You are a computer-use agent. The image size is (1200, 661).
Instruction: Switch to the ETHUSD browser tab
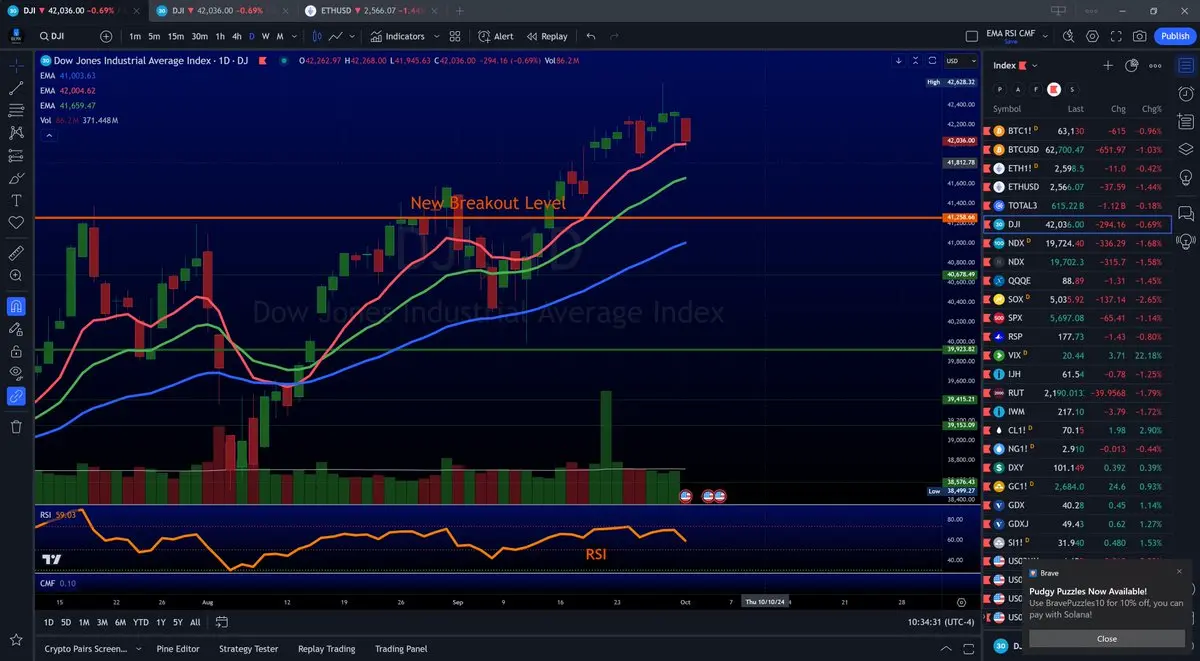(370, 10)
